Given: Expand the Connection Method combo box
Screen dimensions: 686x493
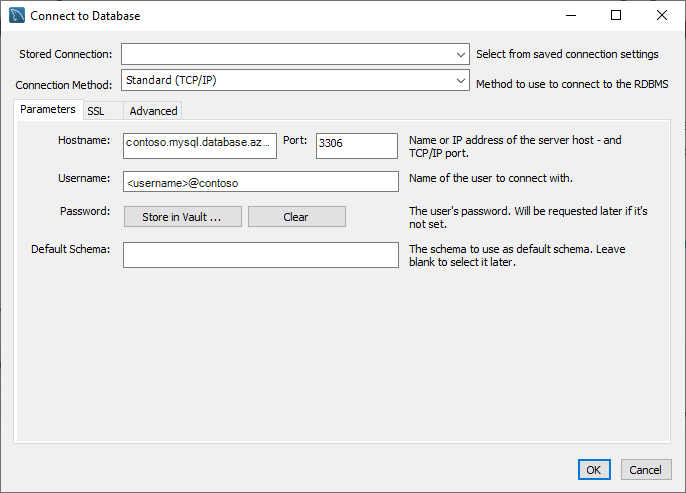Looking at the screenshot, I should (x=295, y=80).
